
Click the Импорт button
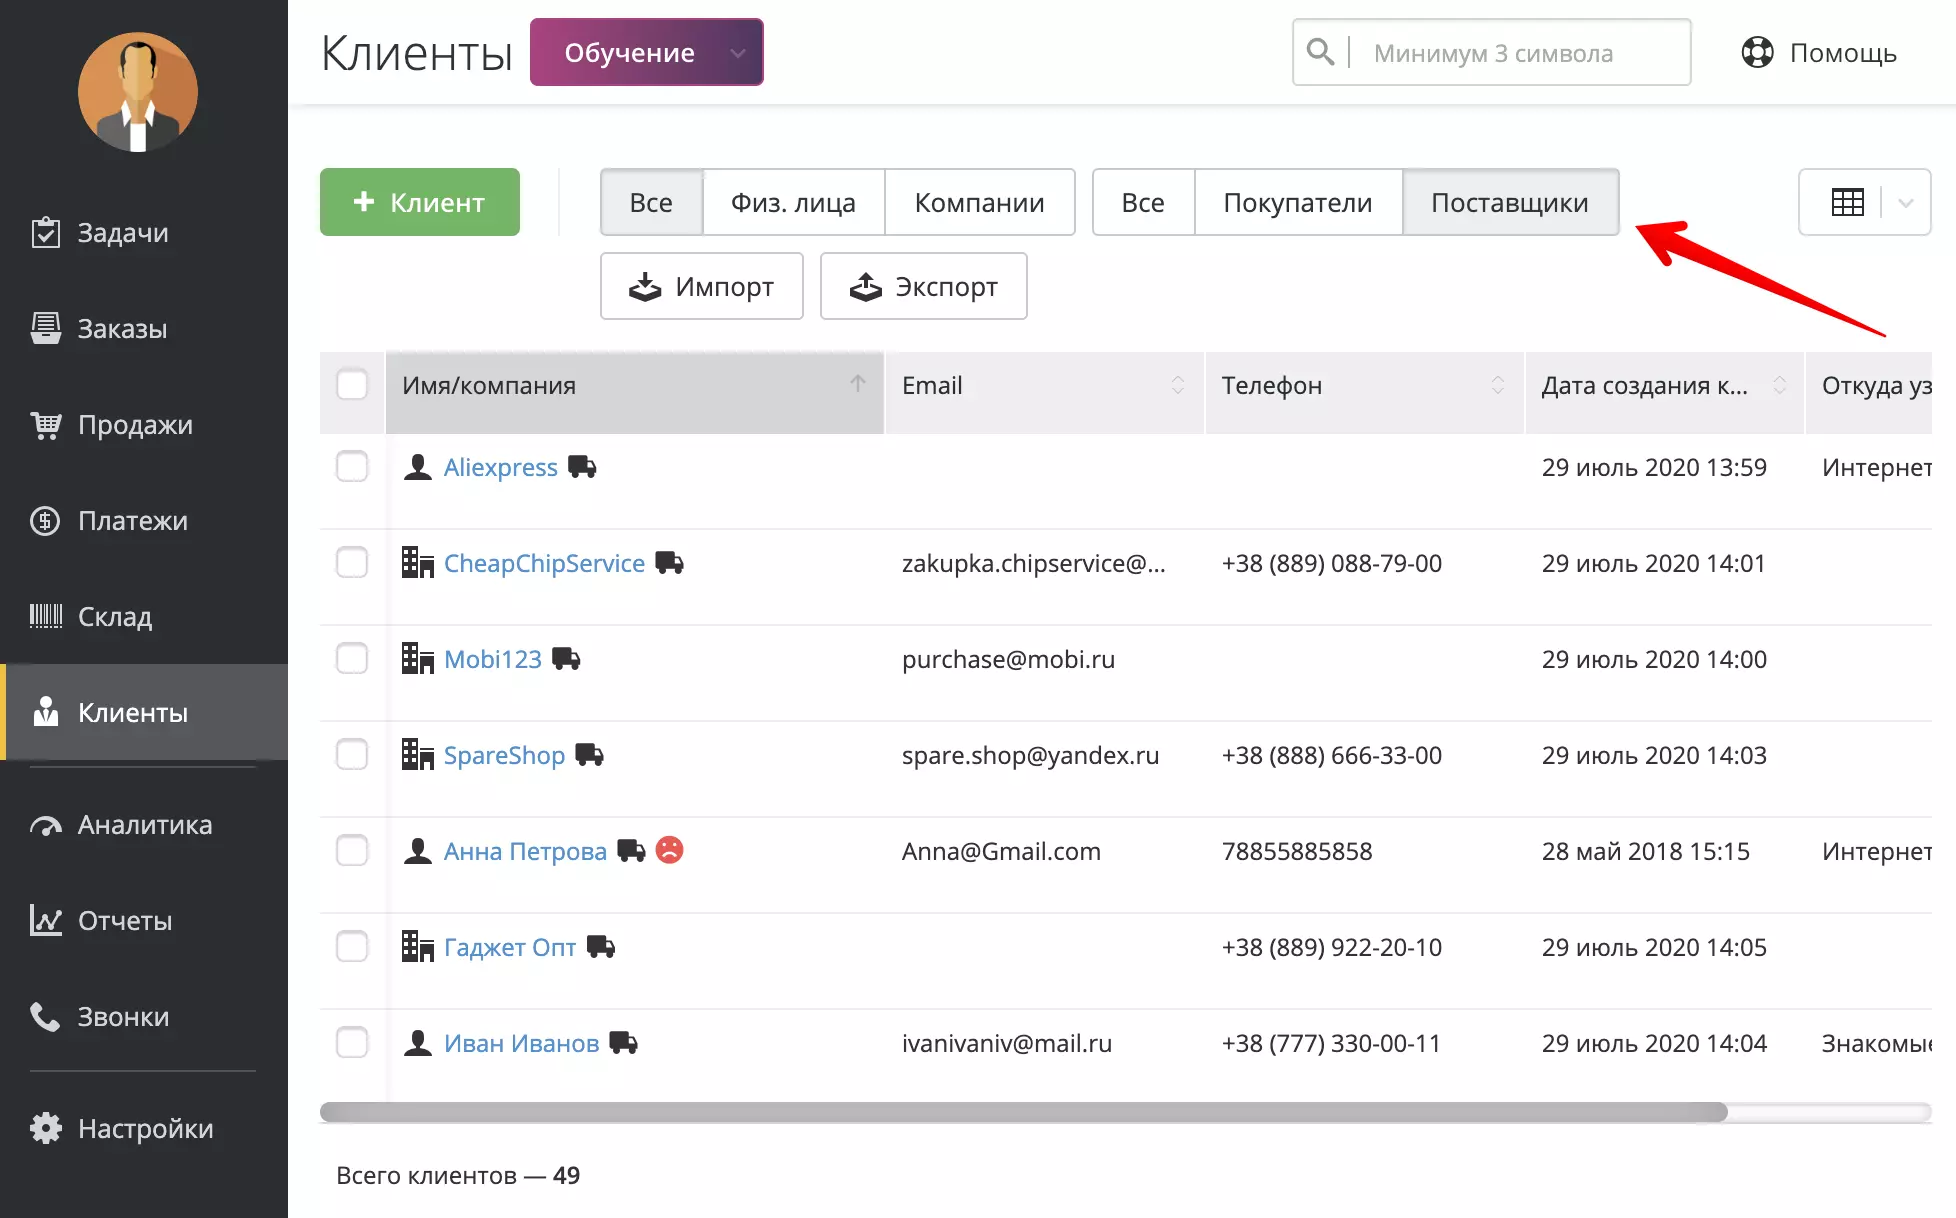702,286
